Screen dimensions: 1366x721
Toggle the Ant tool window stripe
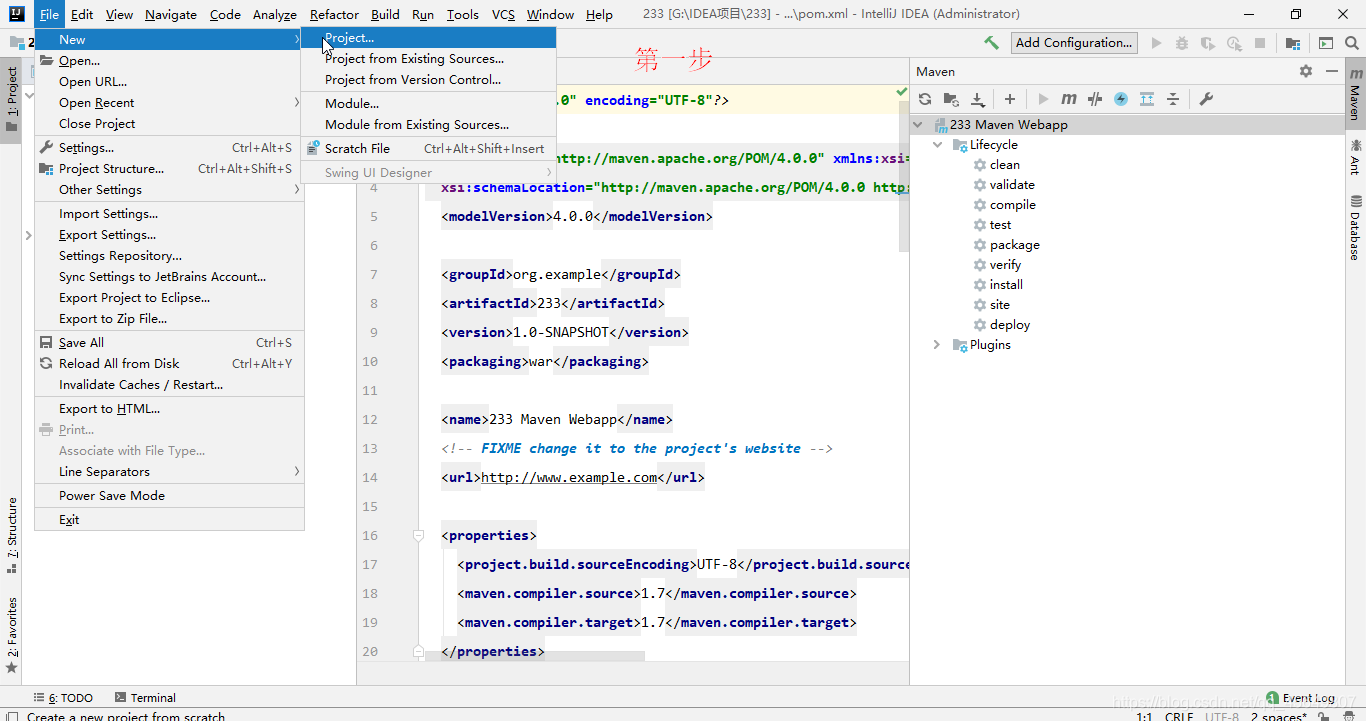coord(1355,157)
